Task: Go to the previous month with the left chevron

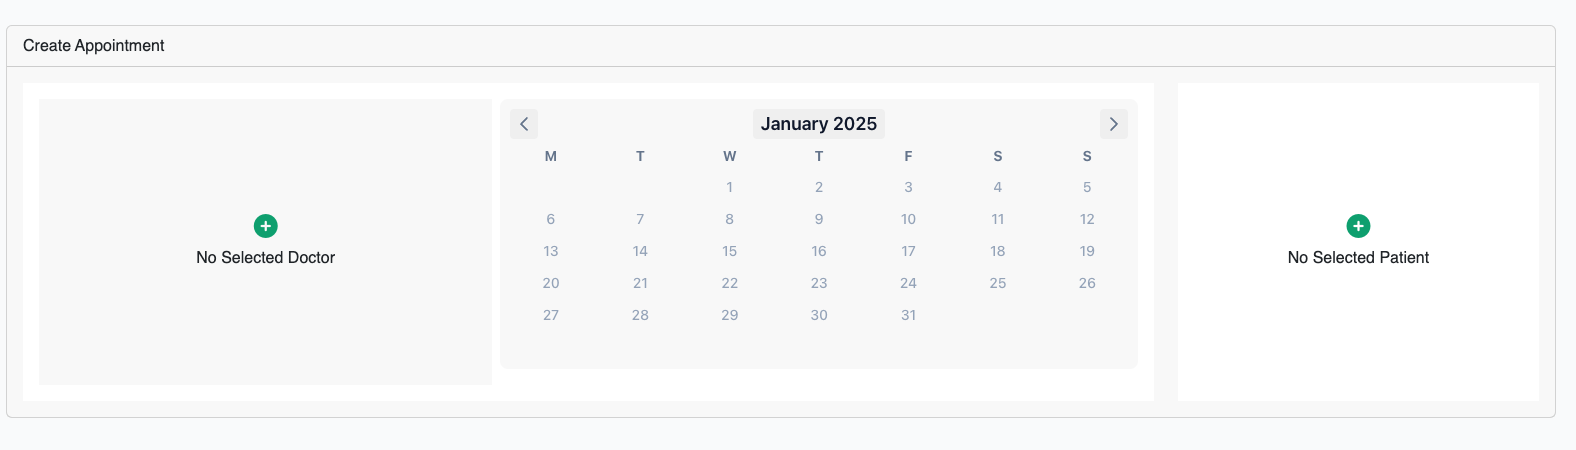Action: coord(524,124)
